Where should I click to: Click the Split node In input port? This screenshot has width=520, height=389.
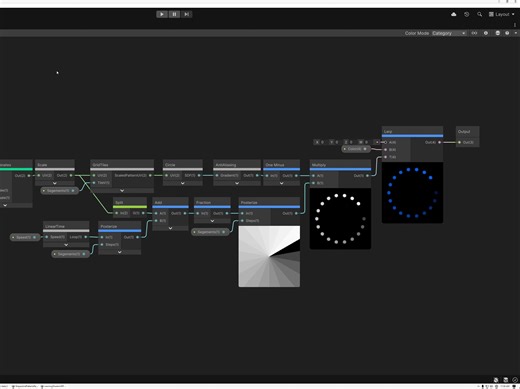click(x=117, y=213)
